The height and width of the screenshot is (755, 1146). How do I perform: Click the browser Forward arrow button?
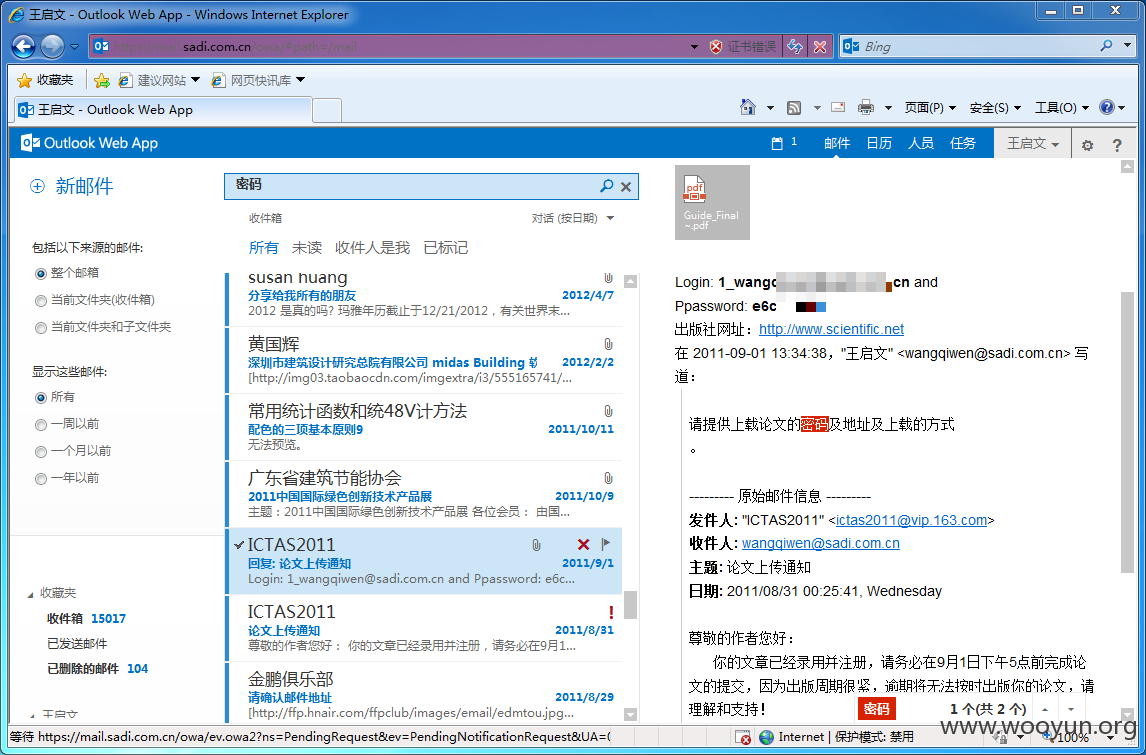tap(52, 47)
